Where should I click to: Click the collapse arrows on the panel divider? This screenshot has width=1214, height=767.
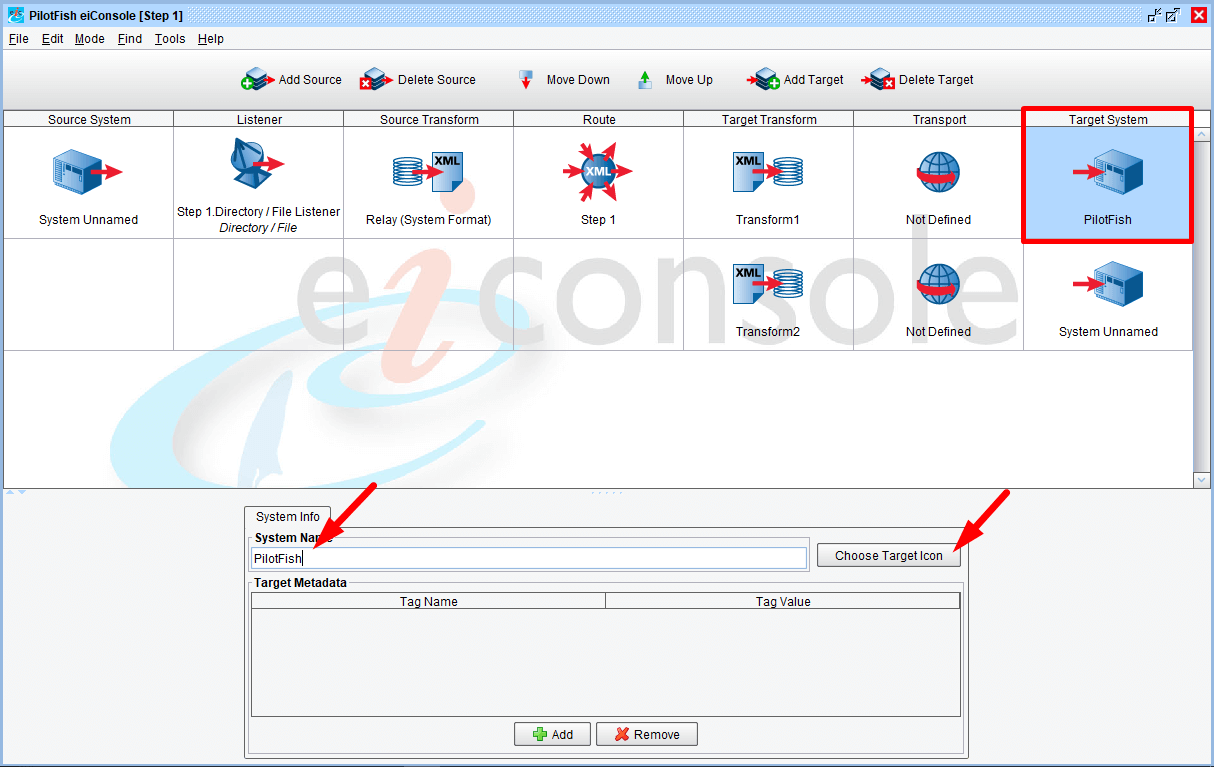click(16, 492)
